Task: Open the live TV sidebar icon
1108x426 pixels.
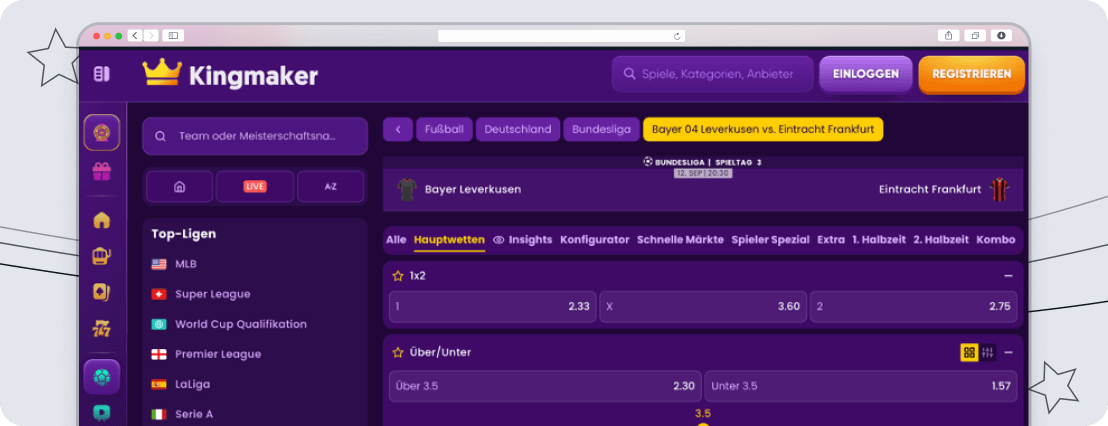Action: coord(102,413)
